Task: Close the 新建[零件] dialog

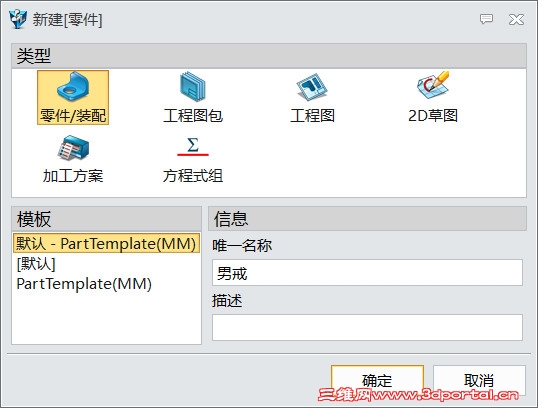Action: click(516, 19)
